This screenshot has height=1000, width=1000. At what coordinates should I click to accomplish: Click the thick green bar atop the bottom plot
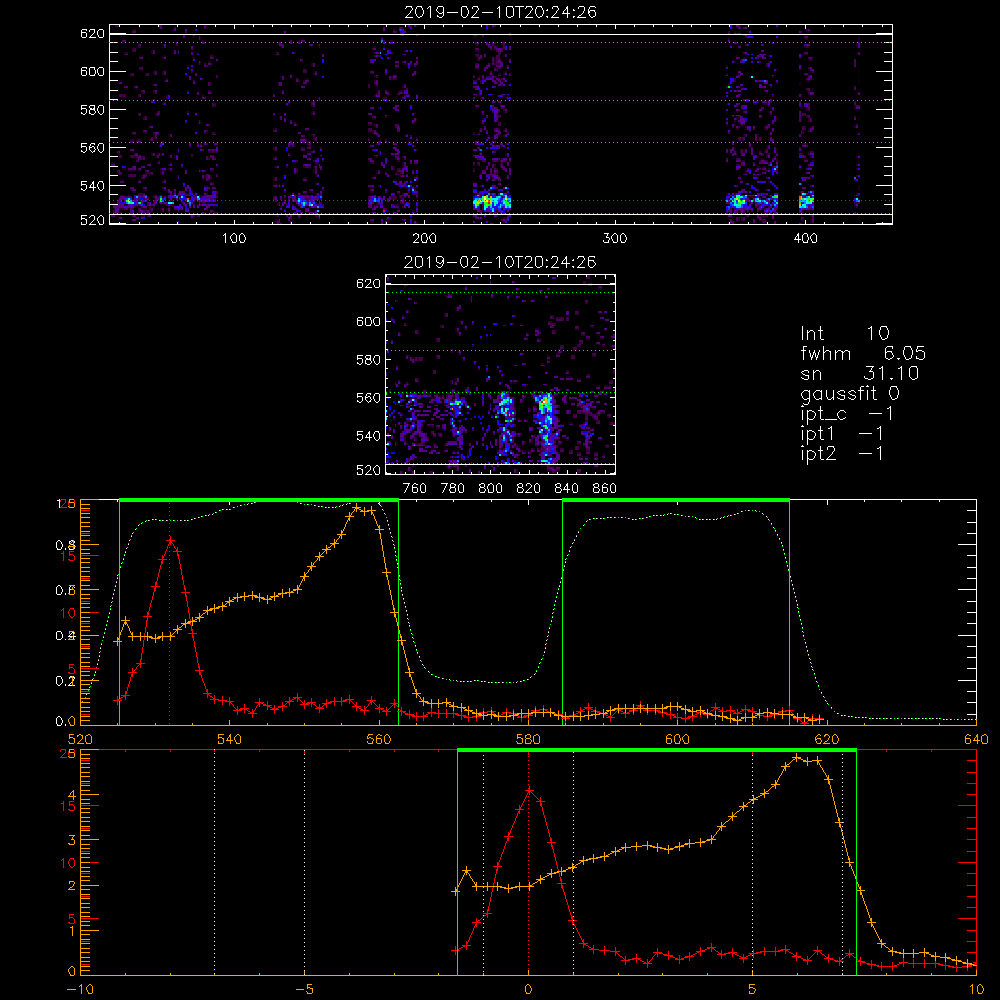(656, 750)
